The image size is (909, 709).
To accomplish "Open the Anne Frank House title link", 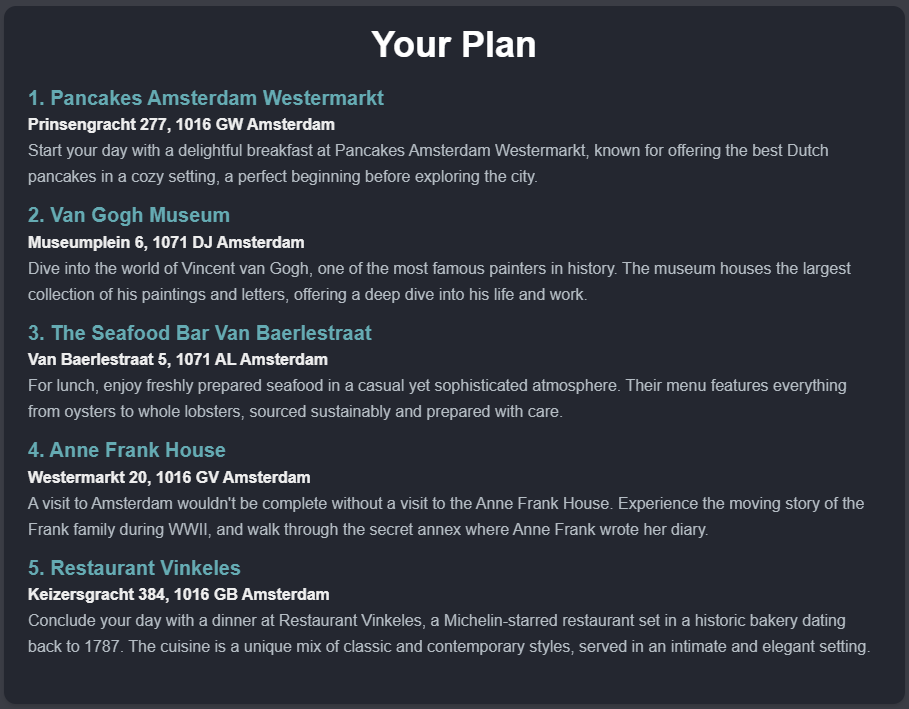I will pyautogui.click(x=137, y=450).
